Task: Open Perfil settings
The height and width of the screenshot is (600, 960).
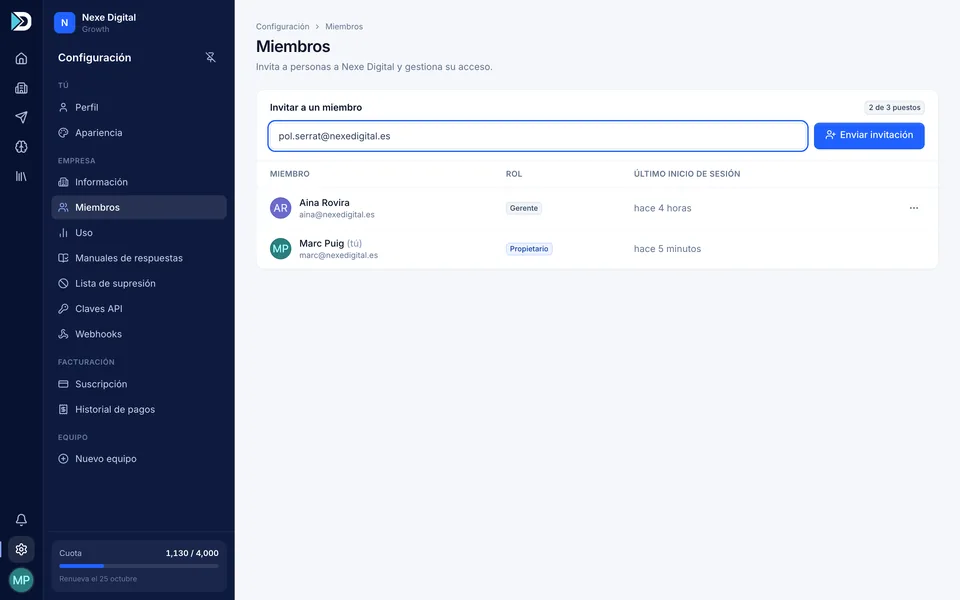Action: pyautogui.click(x=139, y=107)
